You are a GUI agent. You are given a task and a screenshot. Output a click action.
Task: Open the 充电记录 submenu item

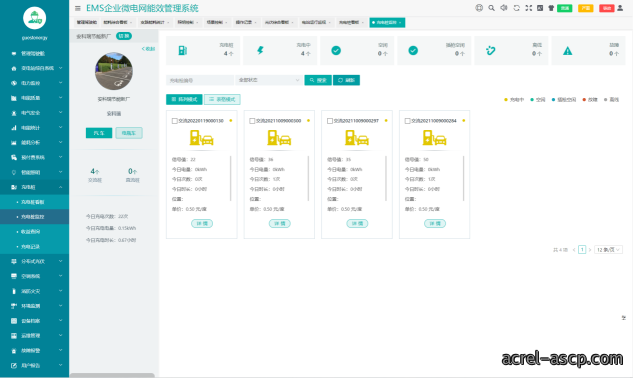pos(34,246)
